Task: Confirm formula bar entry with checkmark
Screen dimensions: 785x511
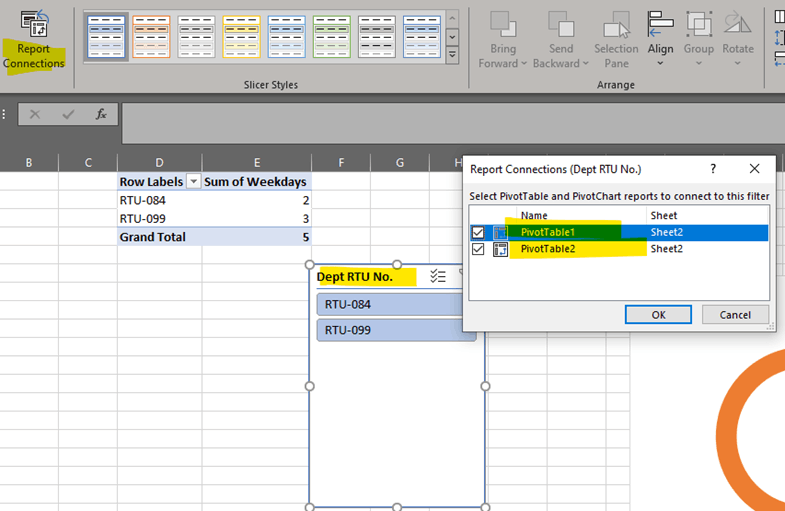Action: click(x=68, y=114)
